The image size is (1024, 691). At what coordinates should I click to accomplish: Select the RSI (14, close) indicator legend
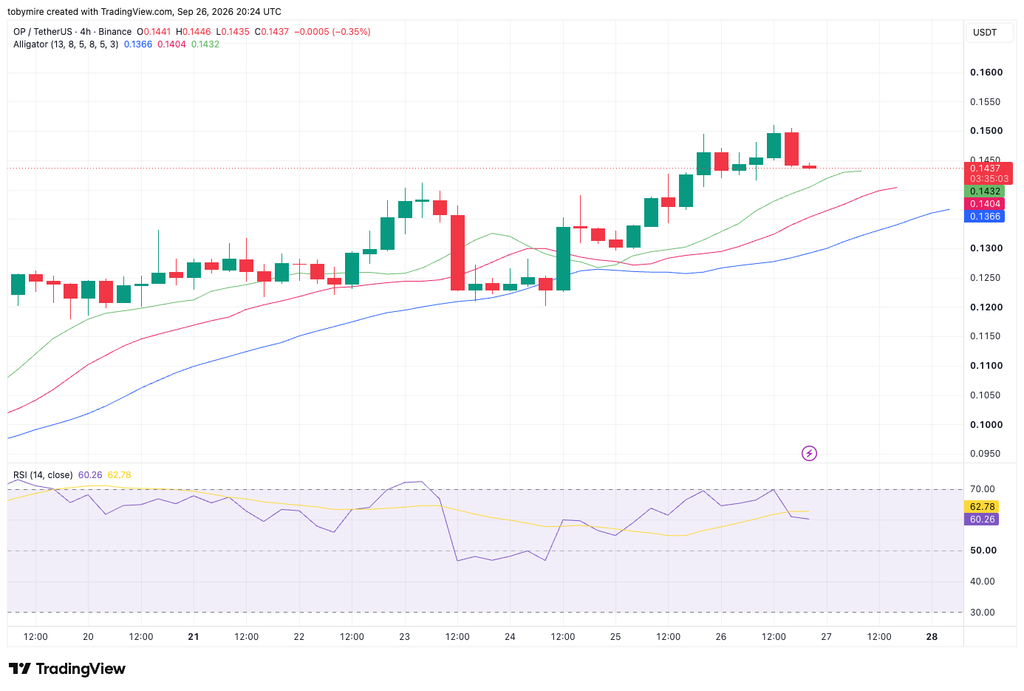(x=43, y=475)
